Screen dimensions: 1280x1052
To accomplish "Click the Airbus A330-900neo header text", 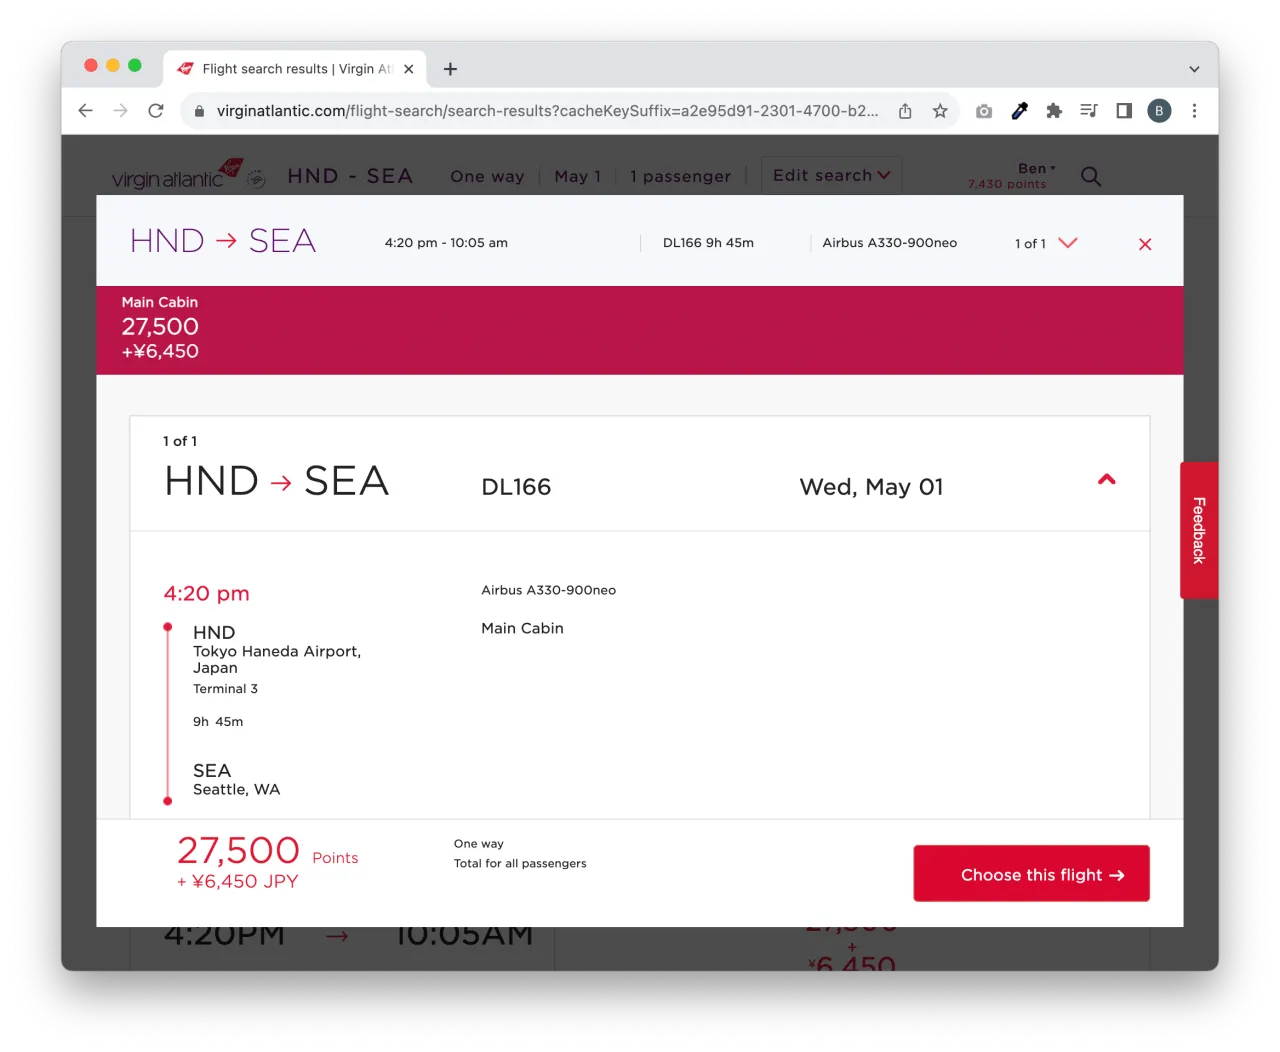I will click(889, 243).
